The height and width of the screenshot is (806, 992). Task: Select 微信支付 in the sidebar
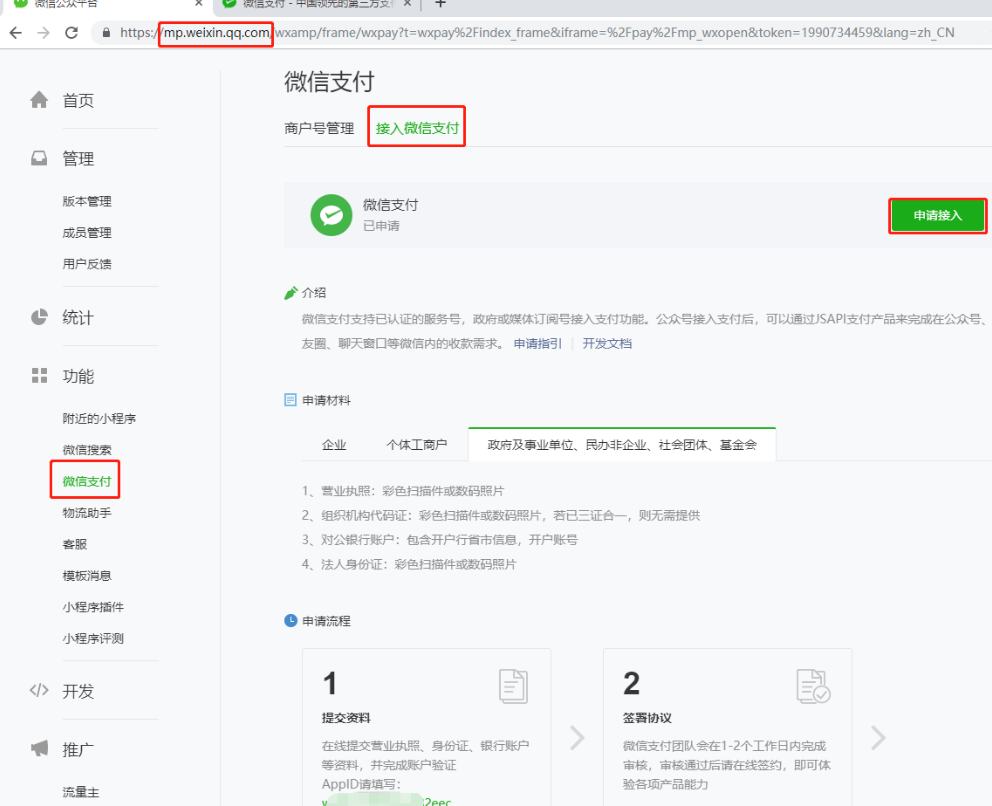(87, 481)
